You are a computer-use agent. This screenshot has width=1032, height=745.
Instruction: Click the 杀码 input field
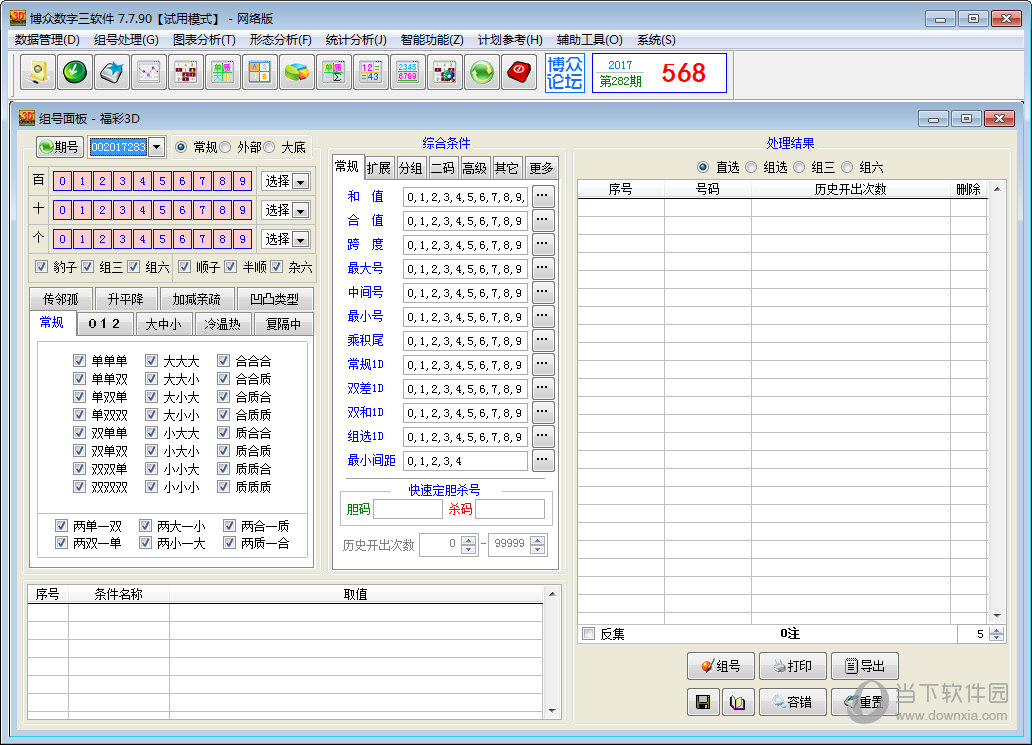[x=510, y=509]
